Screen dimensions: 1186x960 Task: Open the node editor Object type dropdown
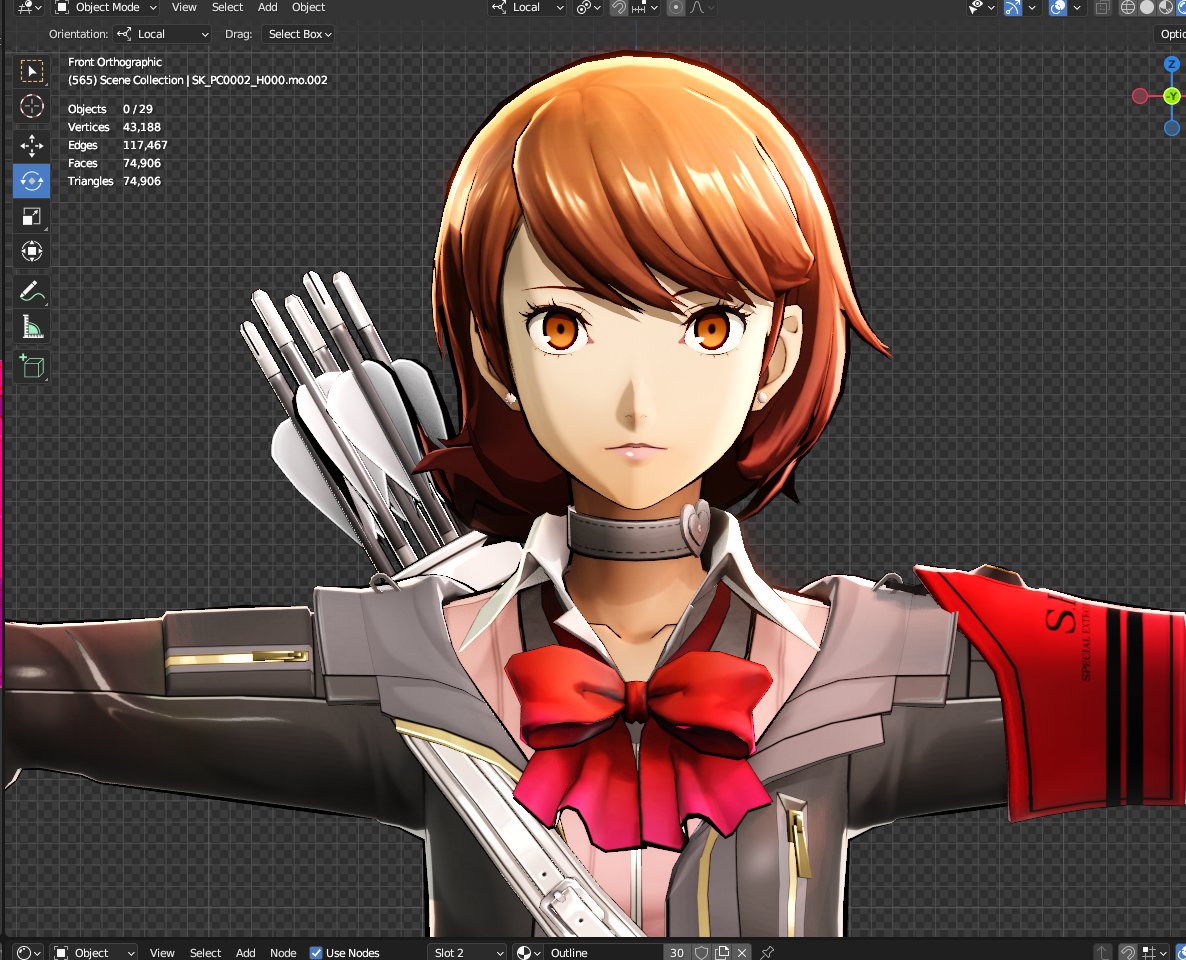95,952
